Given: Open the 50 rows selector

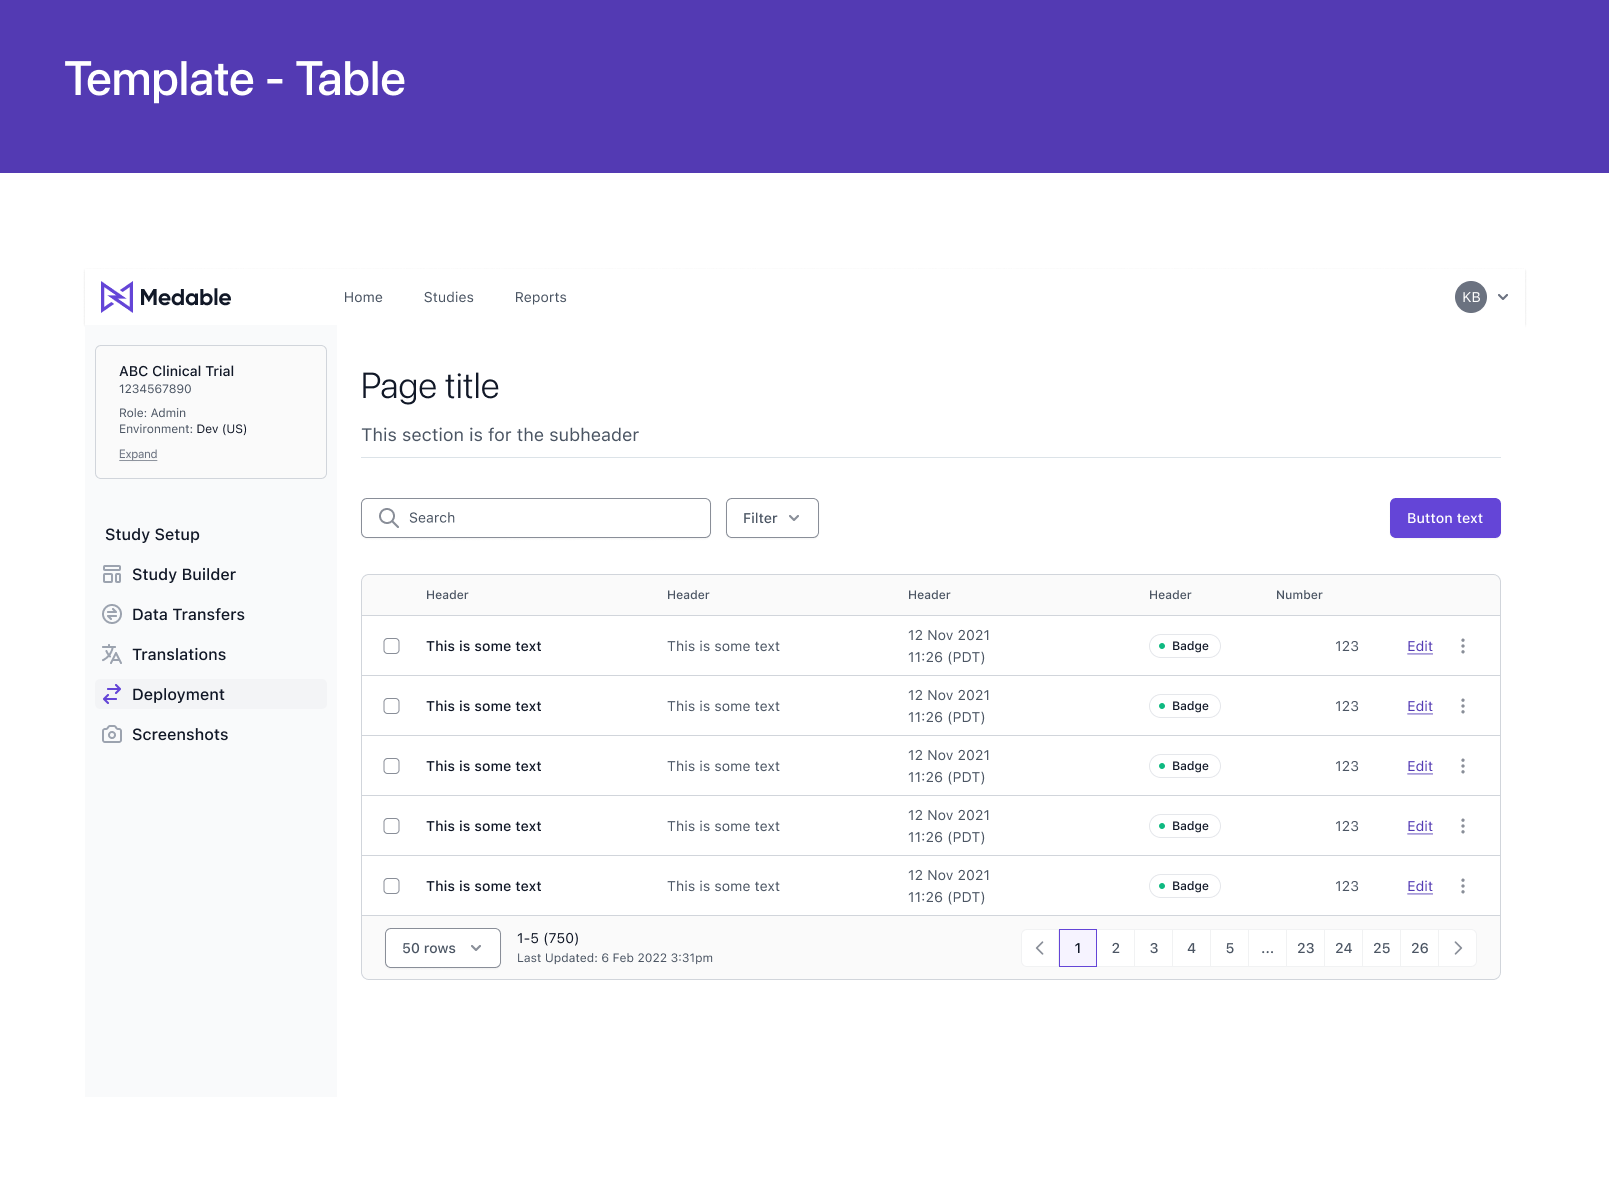Looking at the screenshot, I should pyautogui.click(x=442, y=948).
